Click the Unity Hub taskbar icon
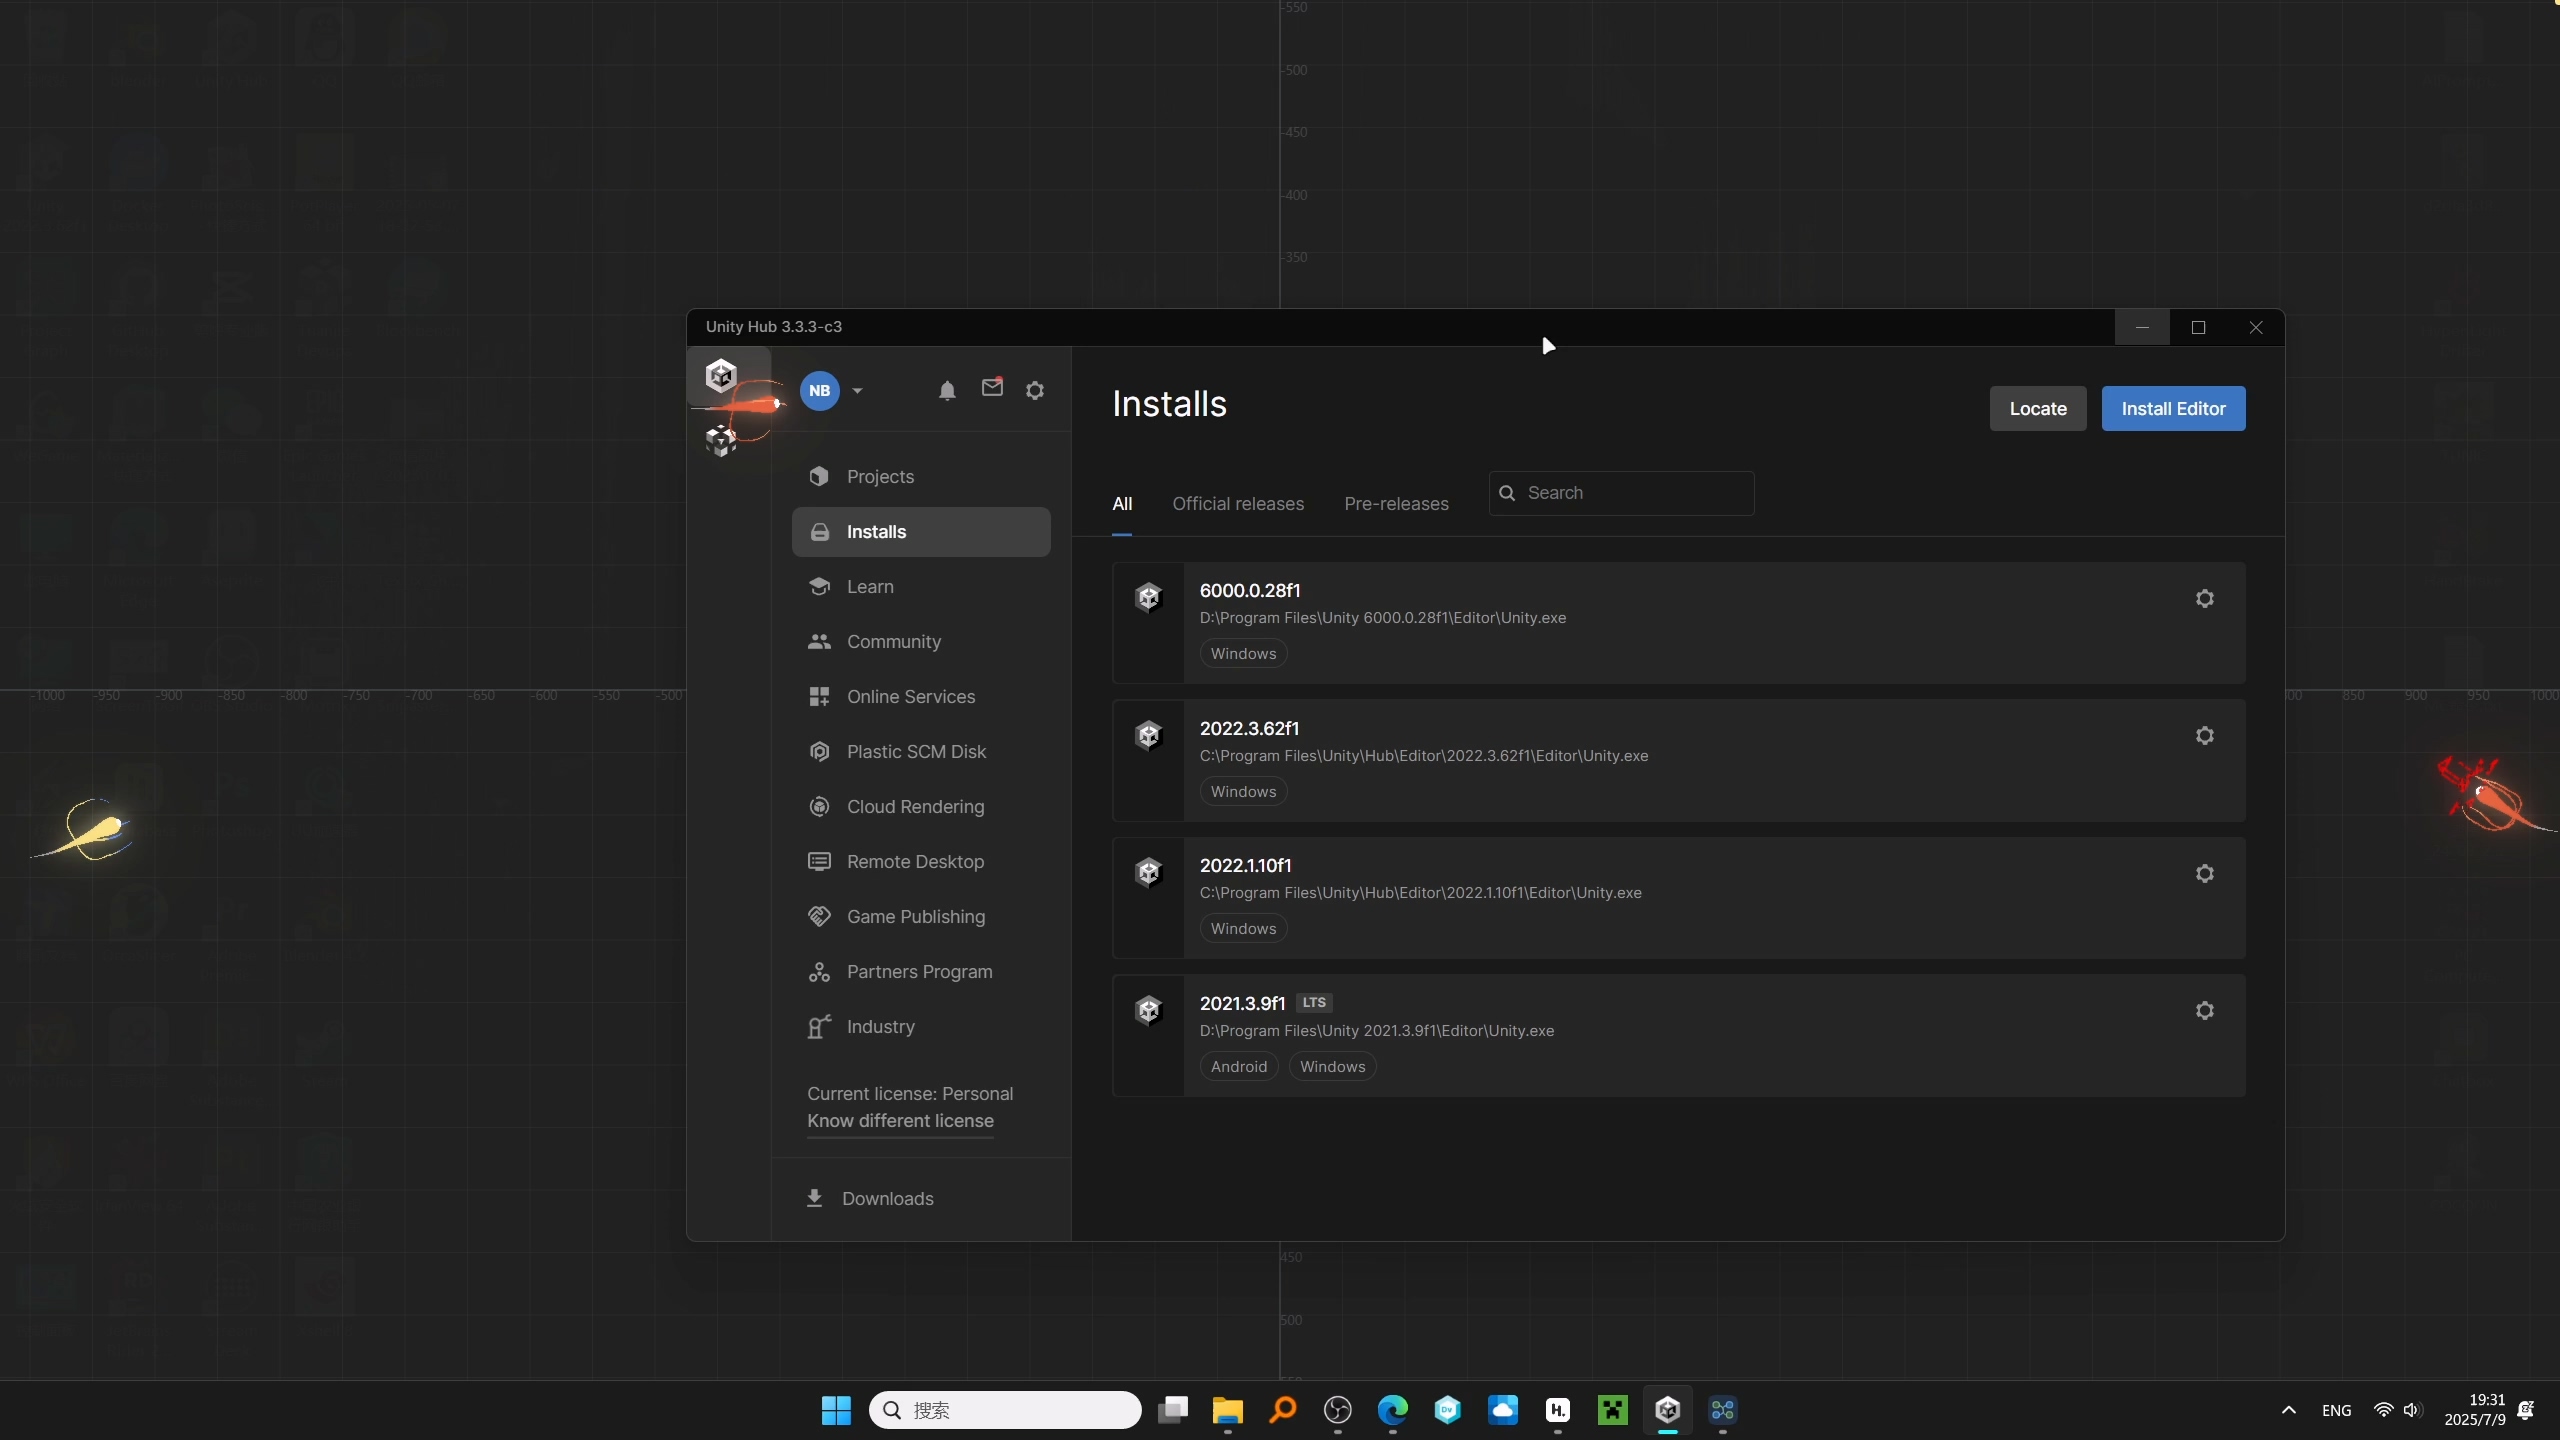 click(1668, 1410)
